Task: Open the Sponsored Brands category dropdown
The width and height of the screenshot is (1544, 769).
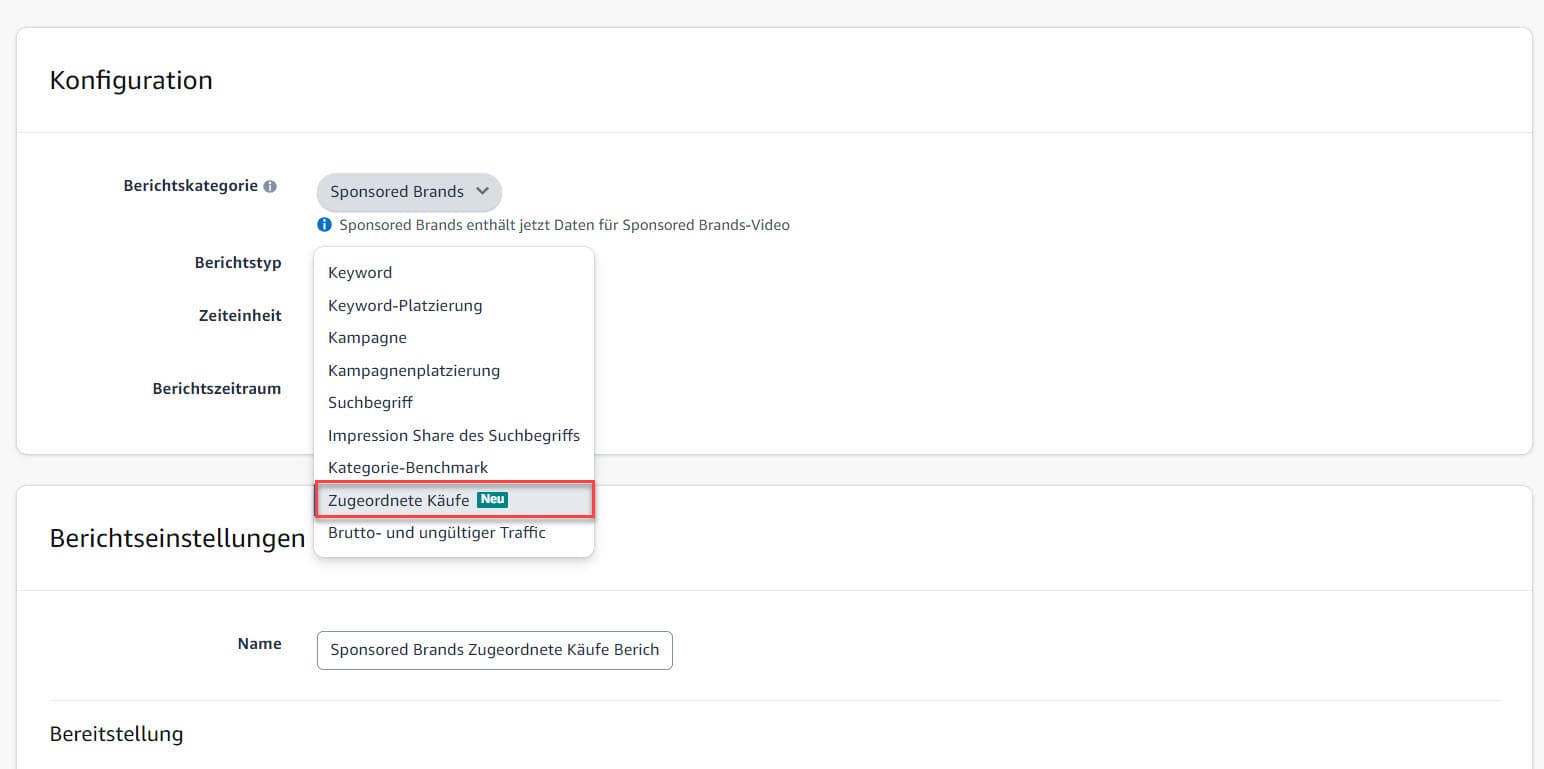Action: [409, 191]
